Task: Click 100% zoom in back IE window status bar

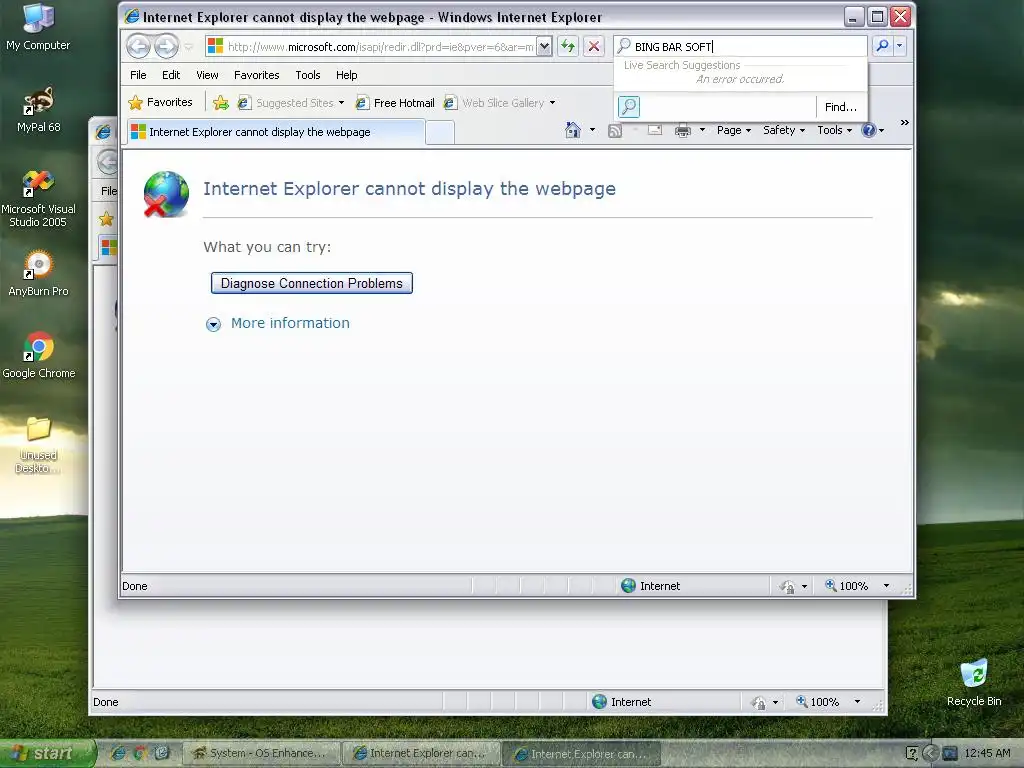Action: coord(818,702)
